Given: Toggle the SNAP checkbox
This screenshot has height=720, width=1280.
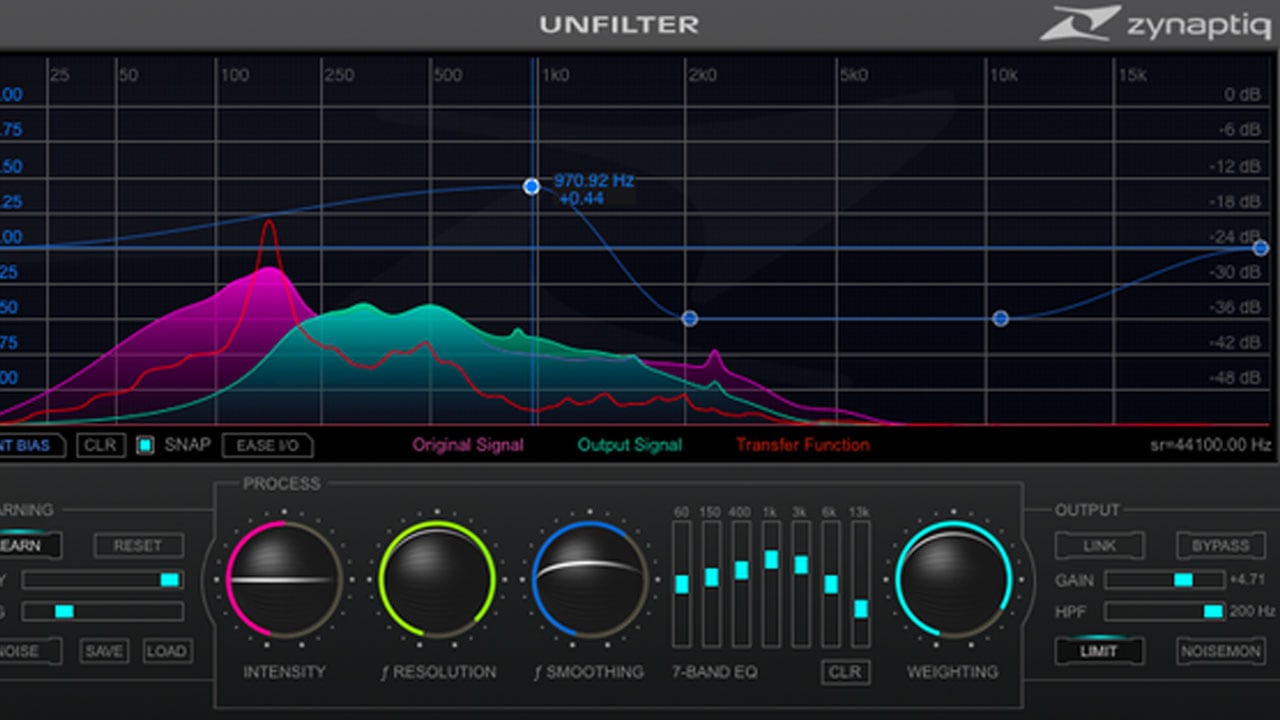Looking at the screenshot, I should click(145, 445).
